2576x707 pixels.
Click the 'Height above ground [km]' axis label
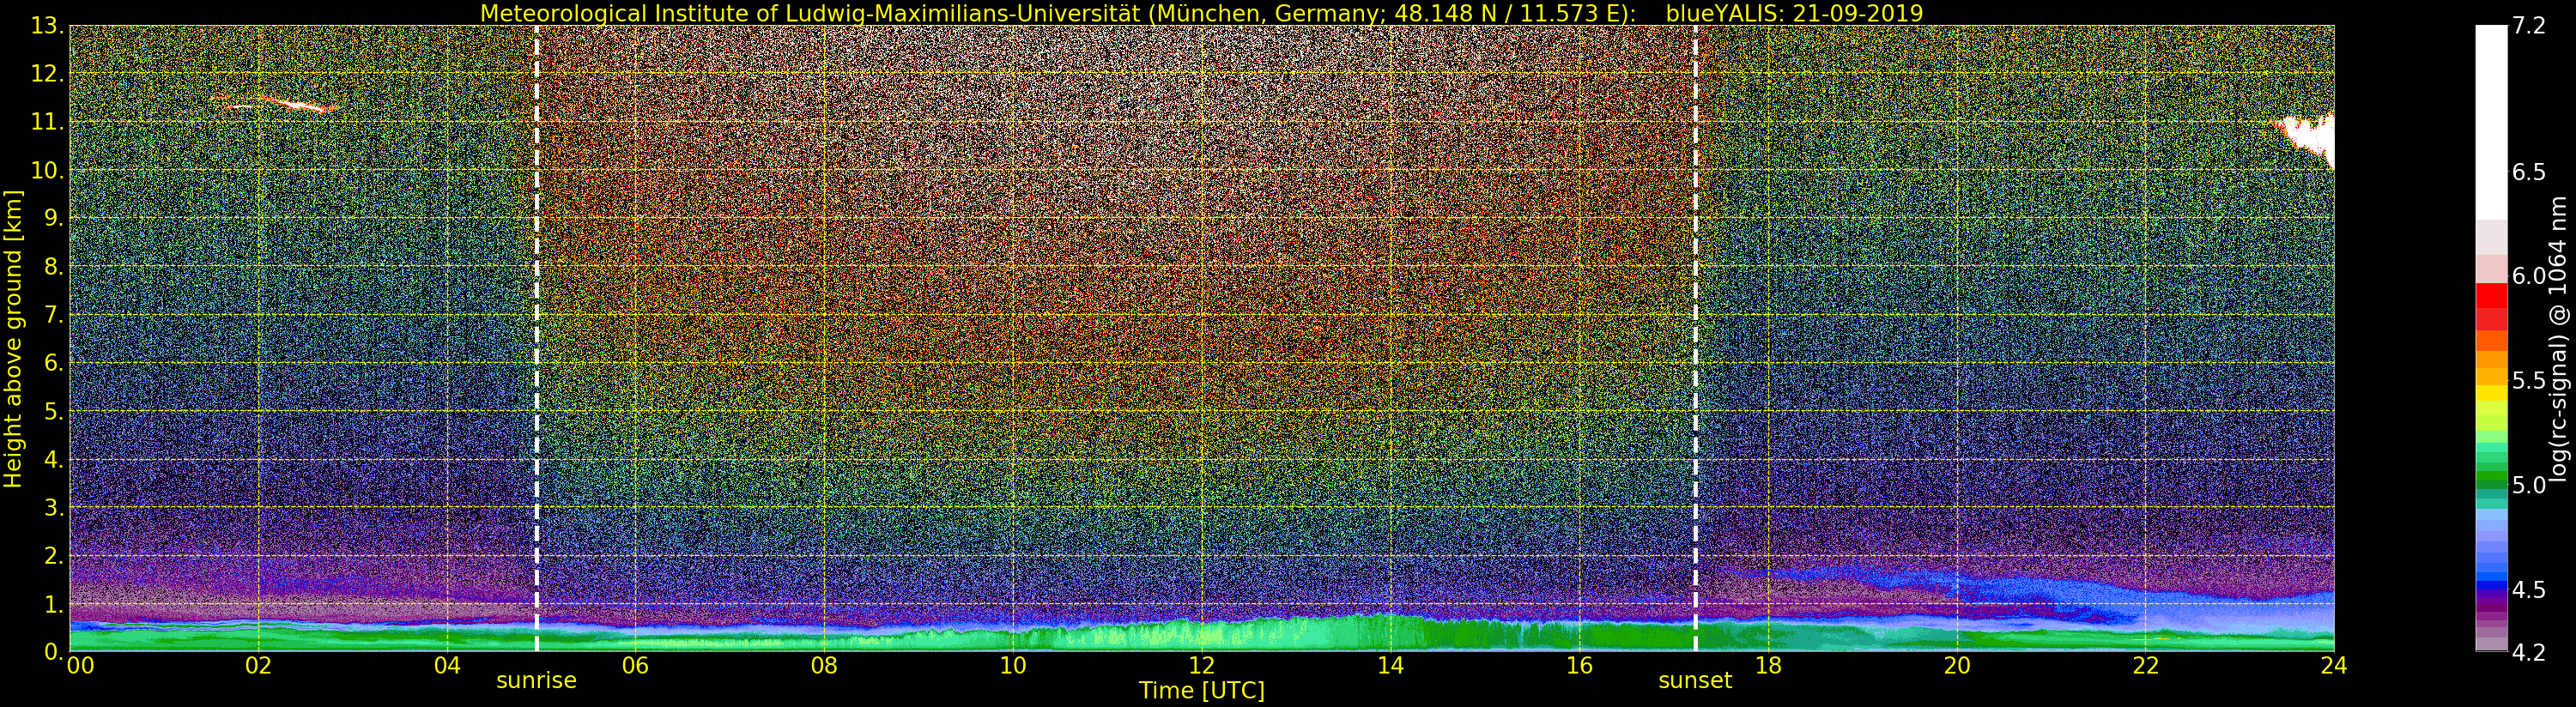pyautogui.click(x=13, y=338)
